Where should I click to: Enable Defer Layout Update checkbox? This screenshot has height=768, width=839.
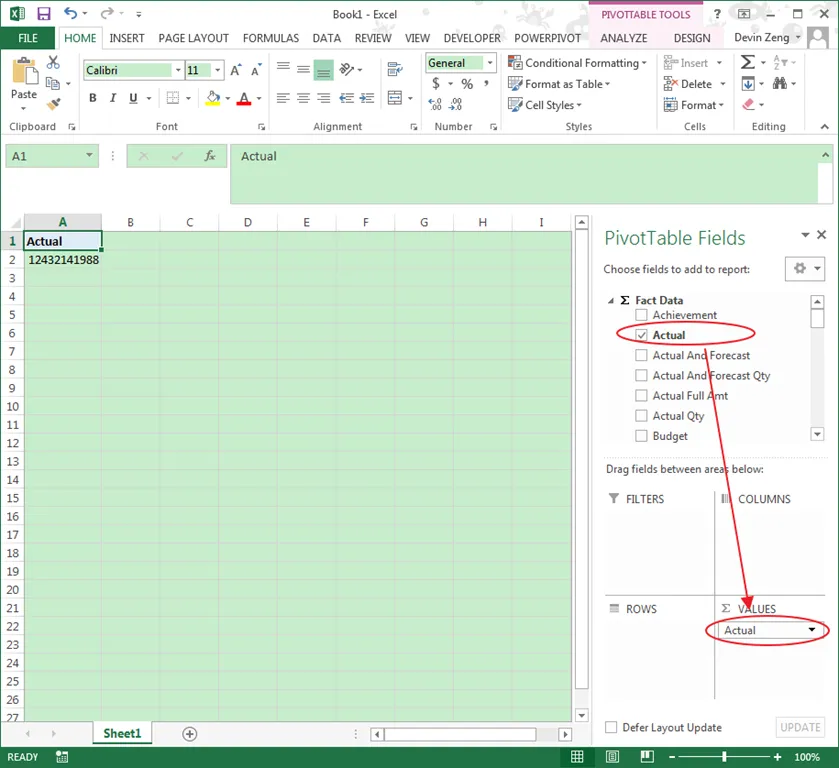[611, 727]
